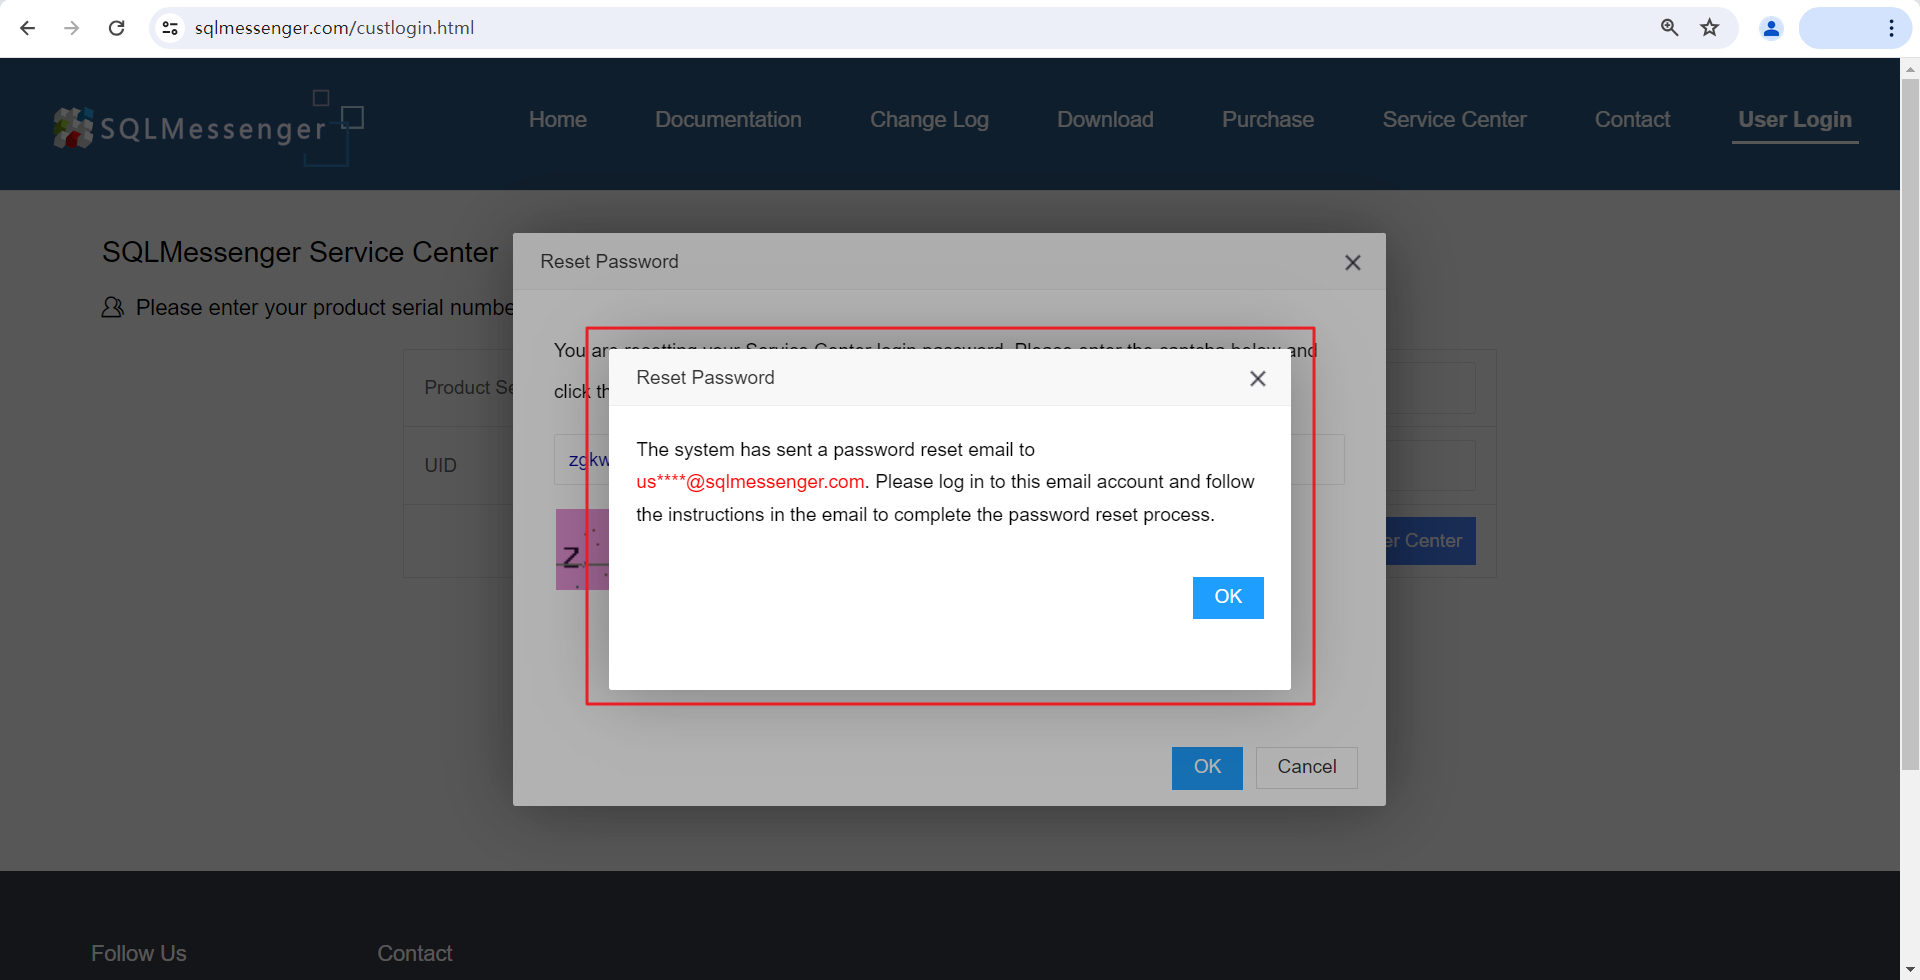The image size is (1920, 980).
Task: Click OK in password reset email message
Action: point(1228,597)
